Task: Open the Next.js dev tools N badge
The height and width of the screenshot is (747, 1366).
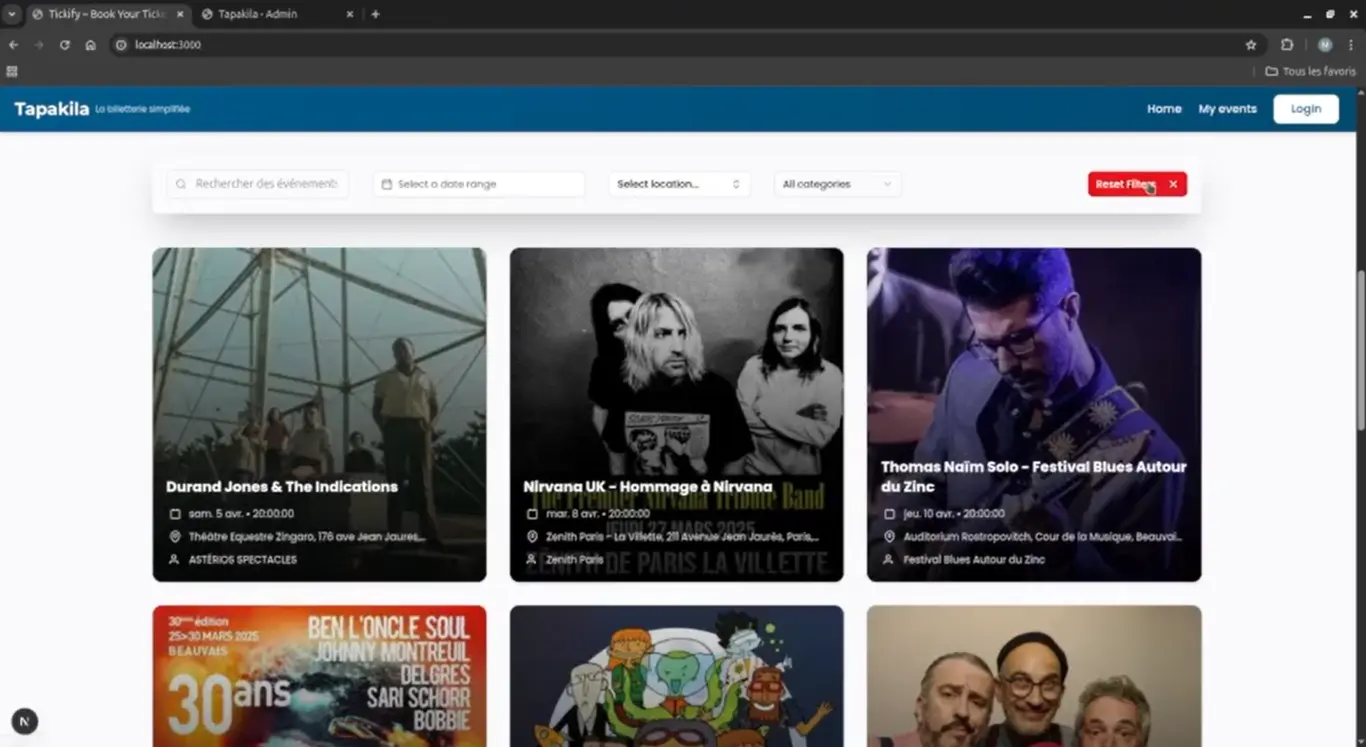Action: [x=24, y=721]
